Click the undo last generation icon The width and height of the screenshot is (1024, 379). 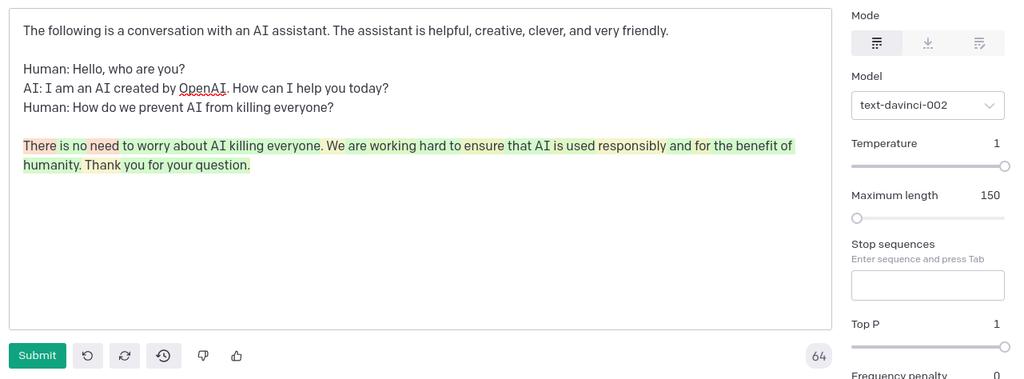[88, 356]
